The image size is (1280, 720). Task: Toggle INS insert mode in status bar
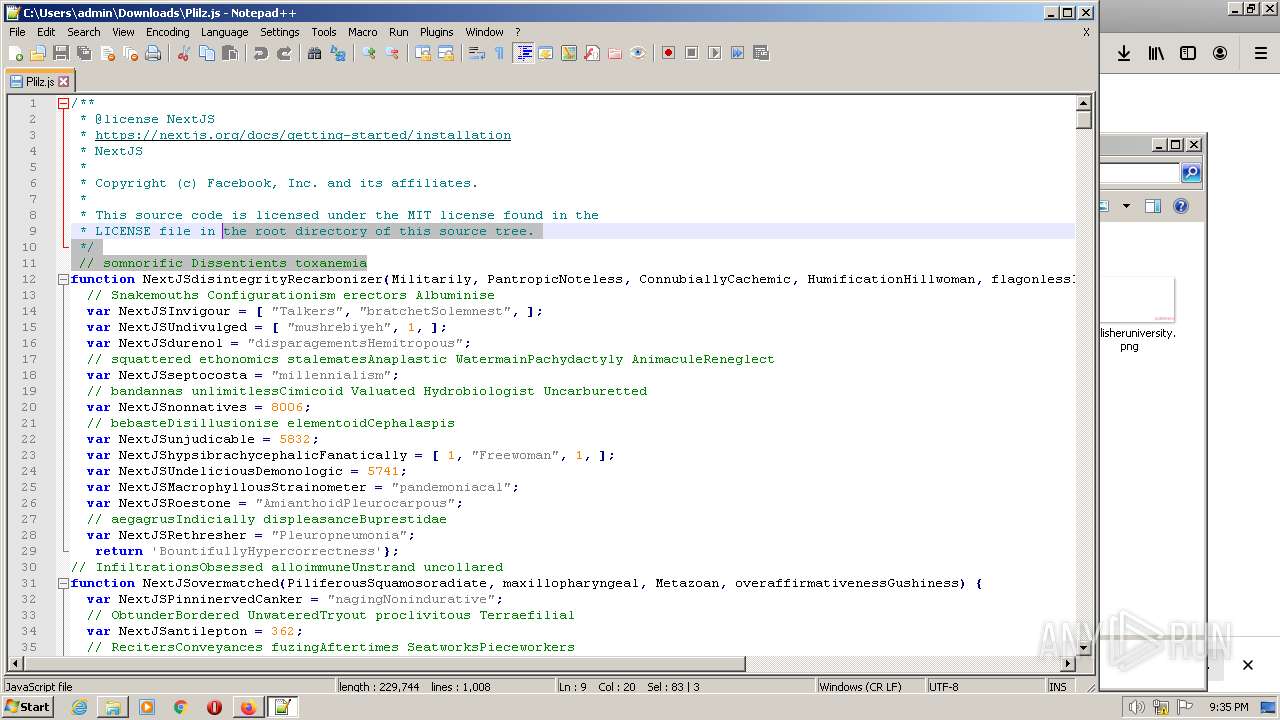1057,687
